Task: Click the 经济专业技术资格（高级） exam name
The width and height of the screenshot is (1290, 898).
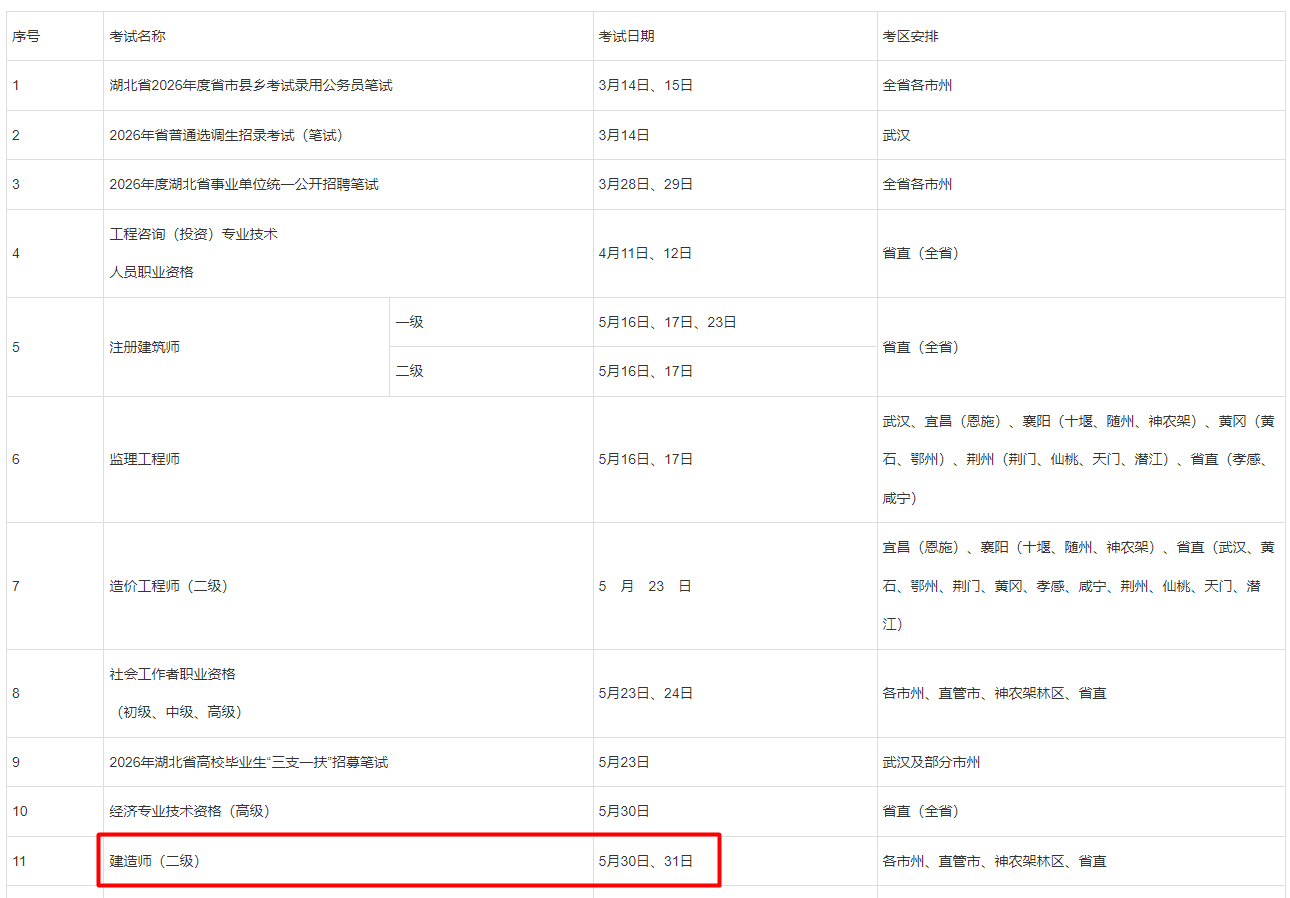Action: [x=189, y=811]
